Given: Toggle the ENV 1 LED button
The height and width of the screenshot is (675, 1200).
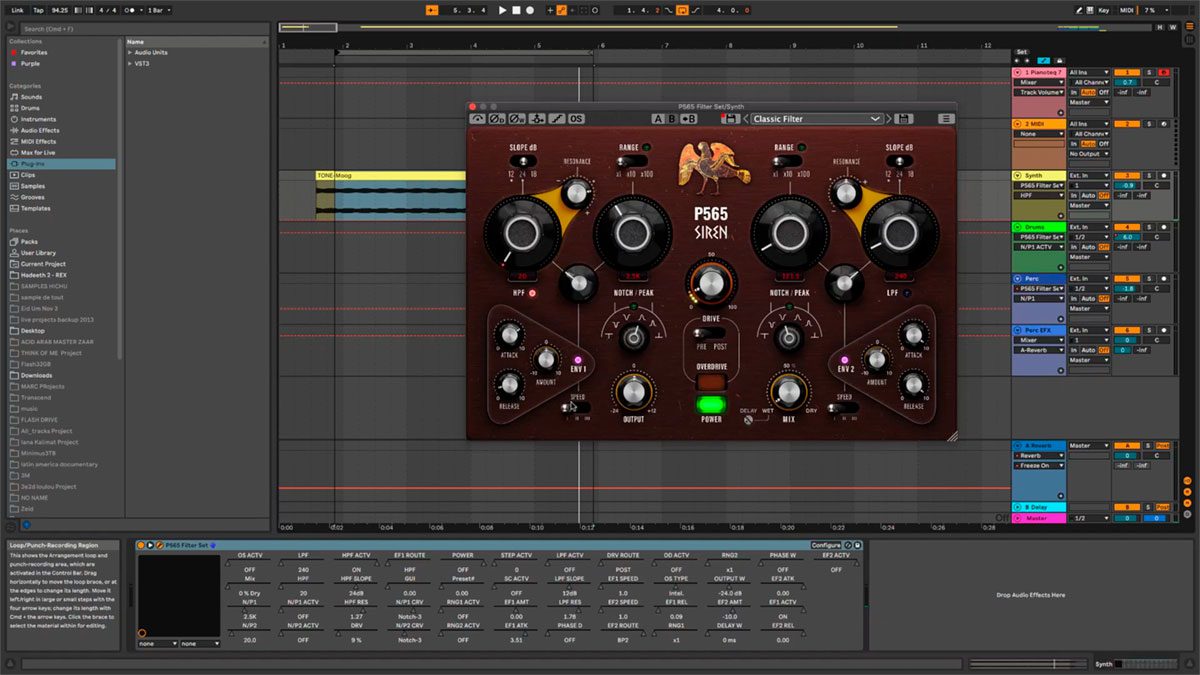Looking at the screenshot, I should tap(577, 360).
